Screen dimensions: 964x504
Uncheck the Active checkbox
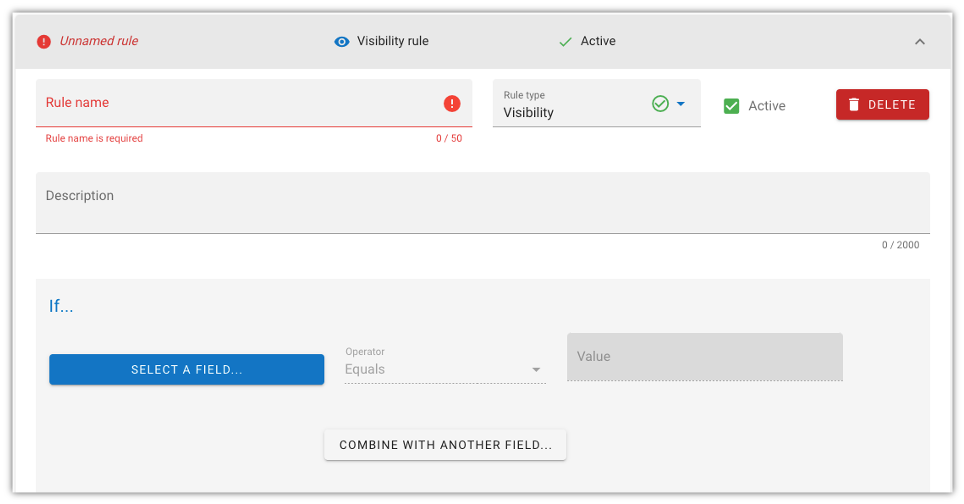pyautogui.click(x=732, y=106)
